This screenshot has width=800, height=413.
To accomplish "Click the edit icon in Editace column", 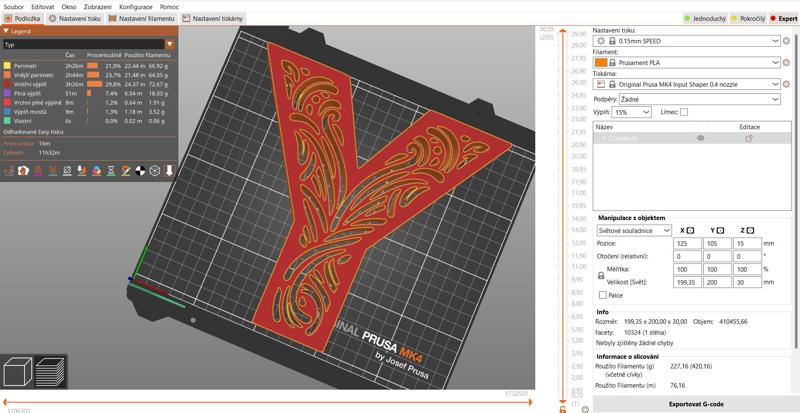I will pyautogui.click(x=749, y=138).
